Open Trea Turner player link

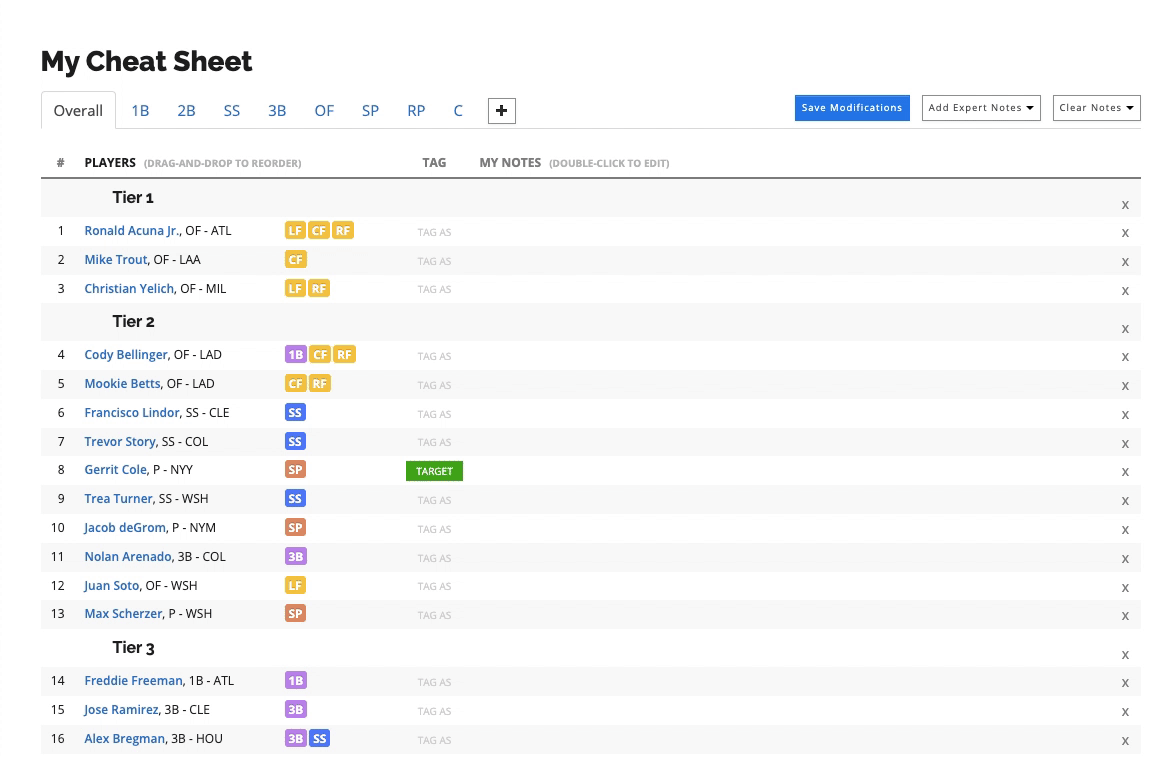(x=118, y=499)
